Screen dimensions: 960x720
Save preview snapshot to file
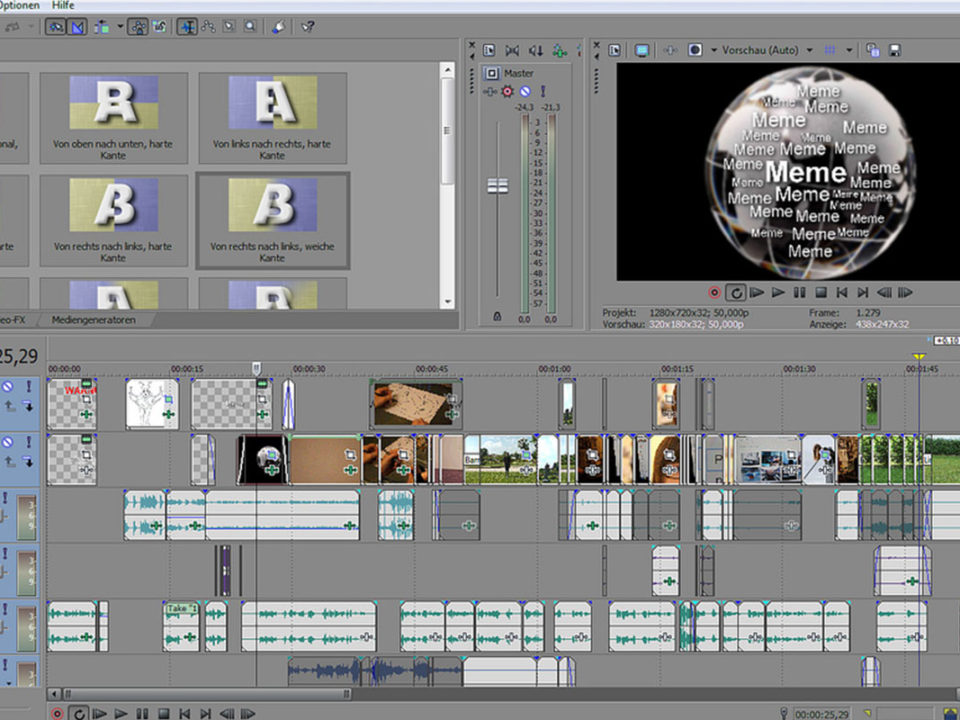pyautogui.click(x=894, y=50)
